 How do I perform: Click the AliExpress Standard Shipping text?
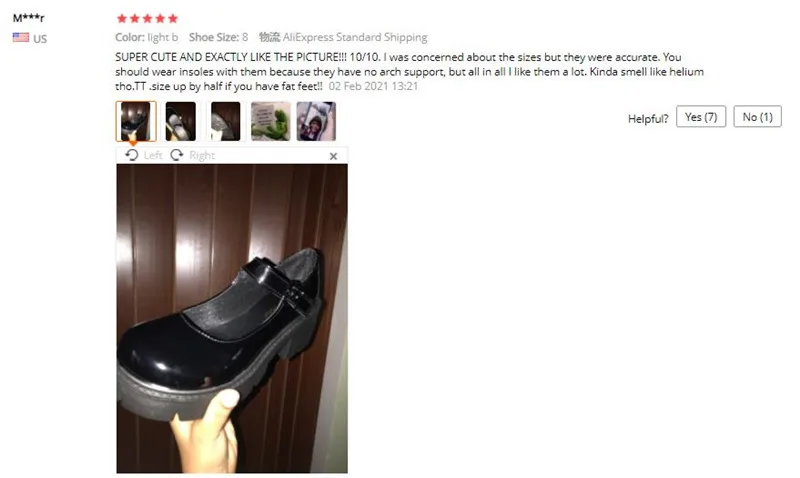click(x=355, y=37)
